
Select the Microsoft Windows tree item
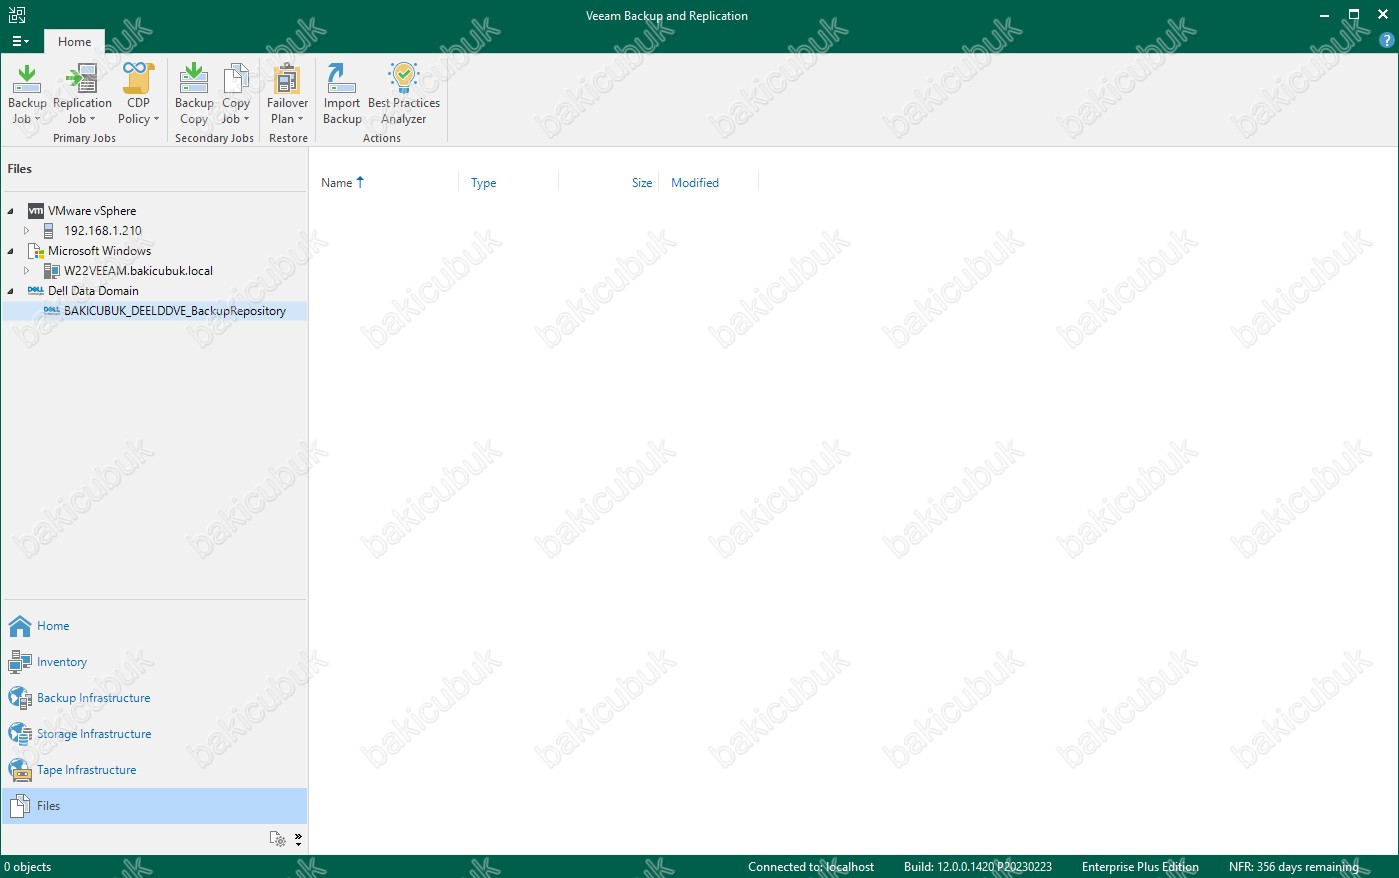pos(100,251)
